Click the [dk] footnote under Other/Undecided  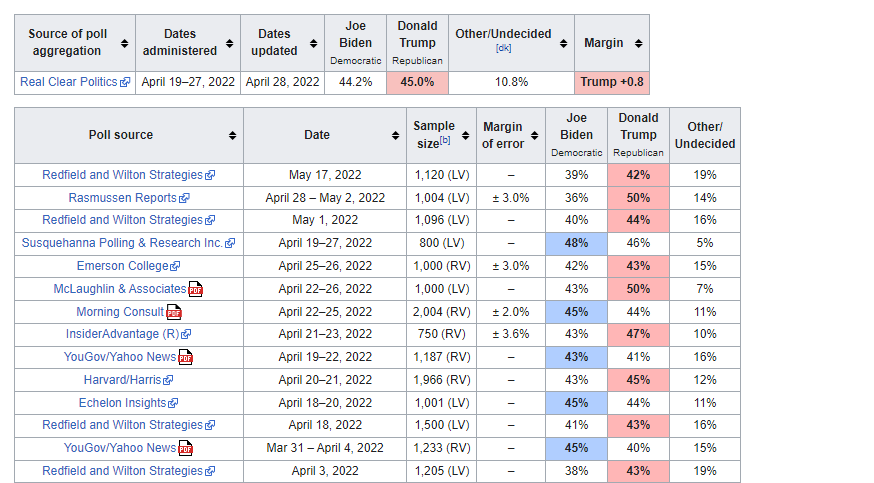(x=503, y=49)
